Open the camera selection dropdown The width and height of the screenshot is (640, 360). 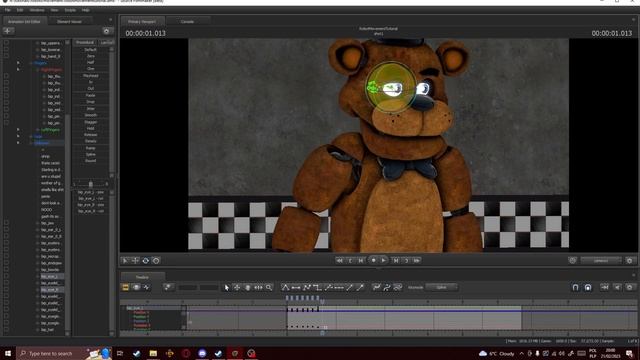pyautogui.click(x=601, y=260)
